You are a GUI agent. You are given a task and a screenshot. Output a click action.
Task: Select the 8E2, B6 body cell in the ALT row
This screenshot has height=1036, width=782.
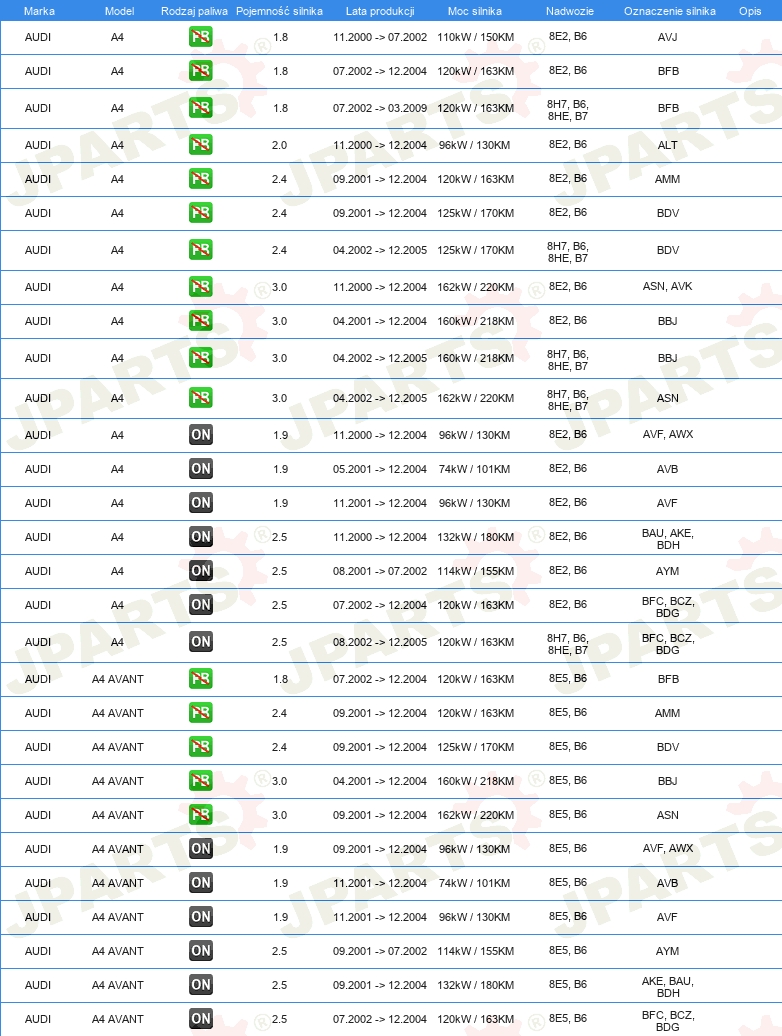[568, 144]
